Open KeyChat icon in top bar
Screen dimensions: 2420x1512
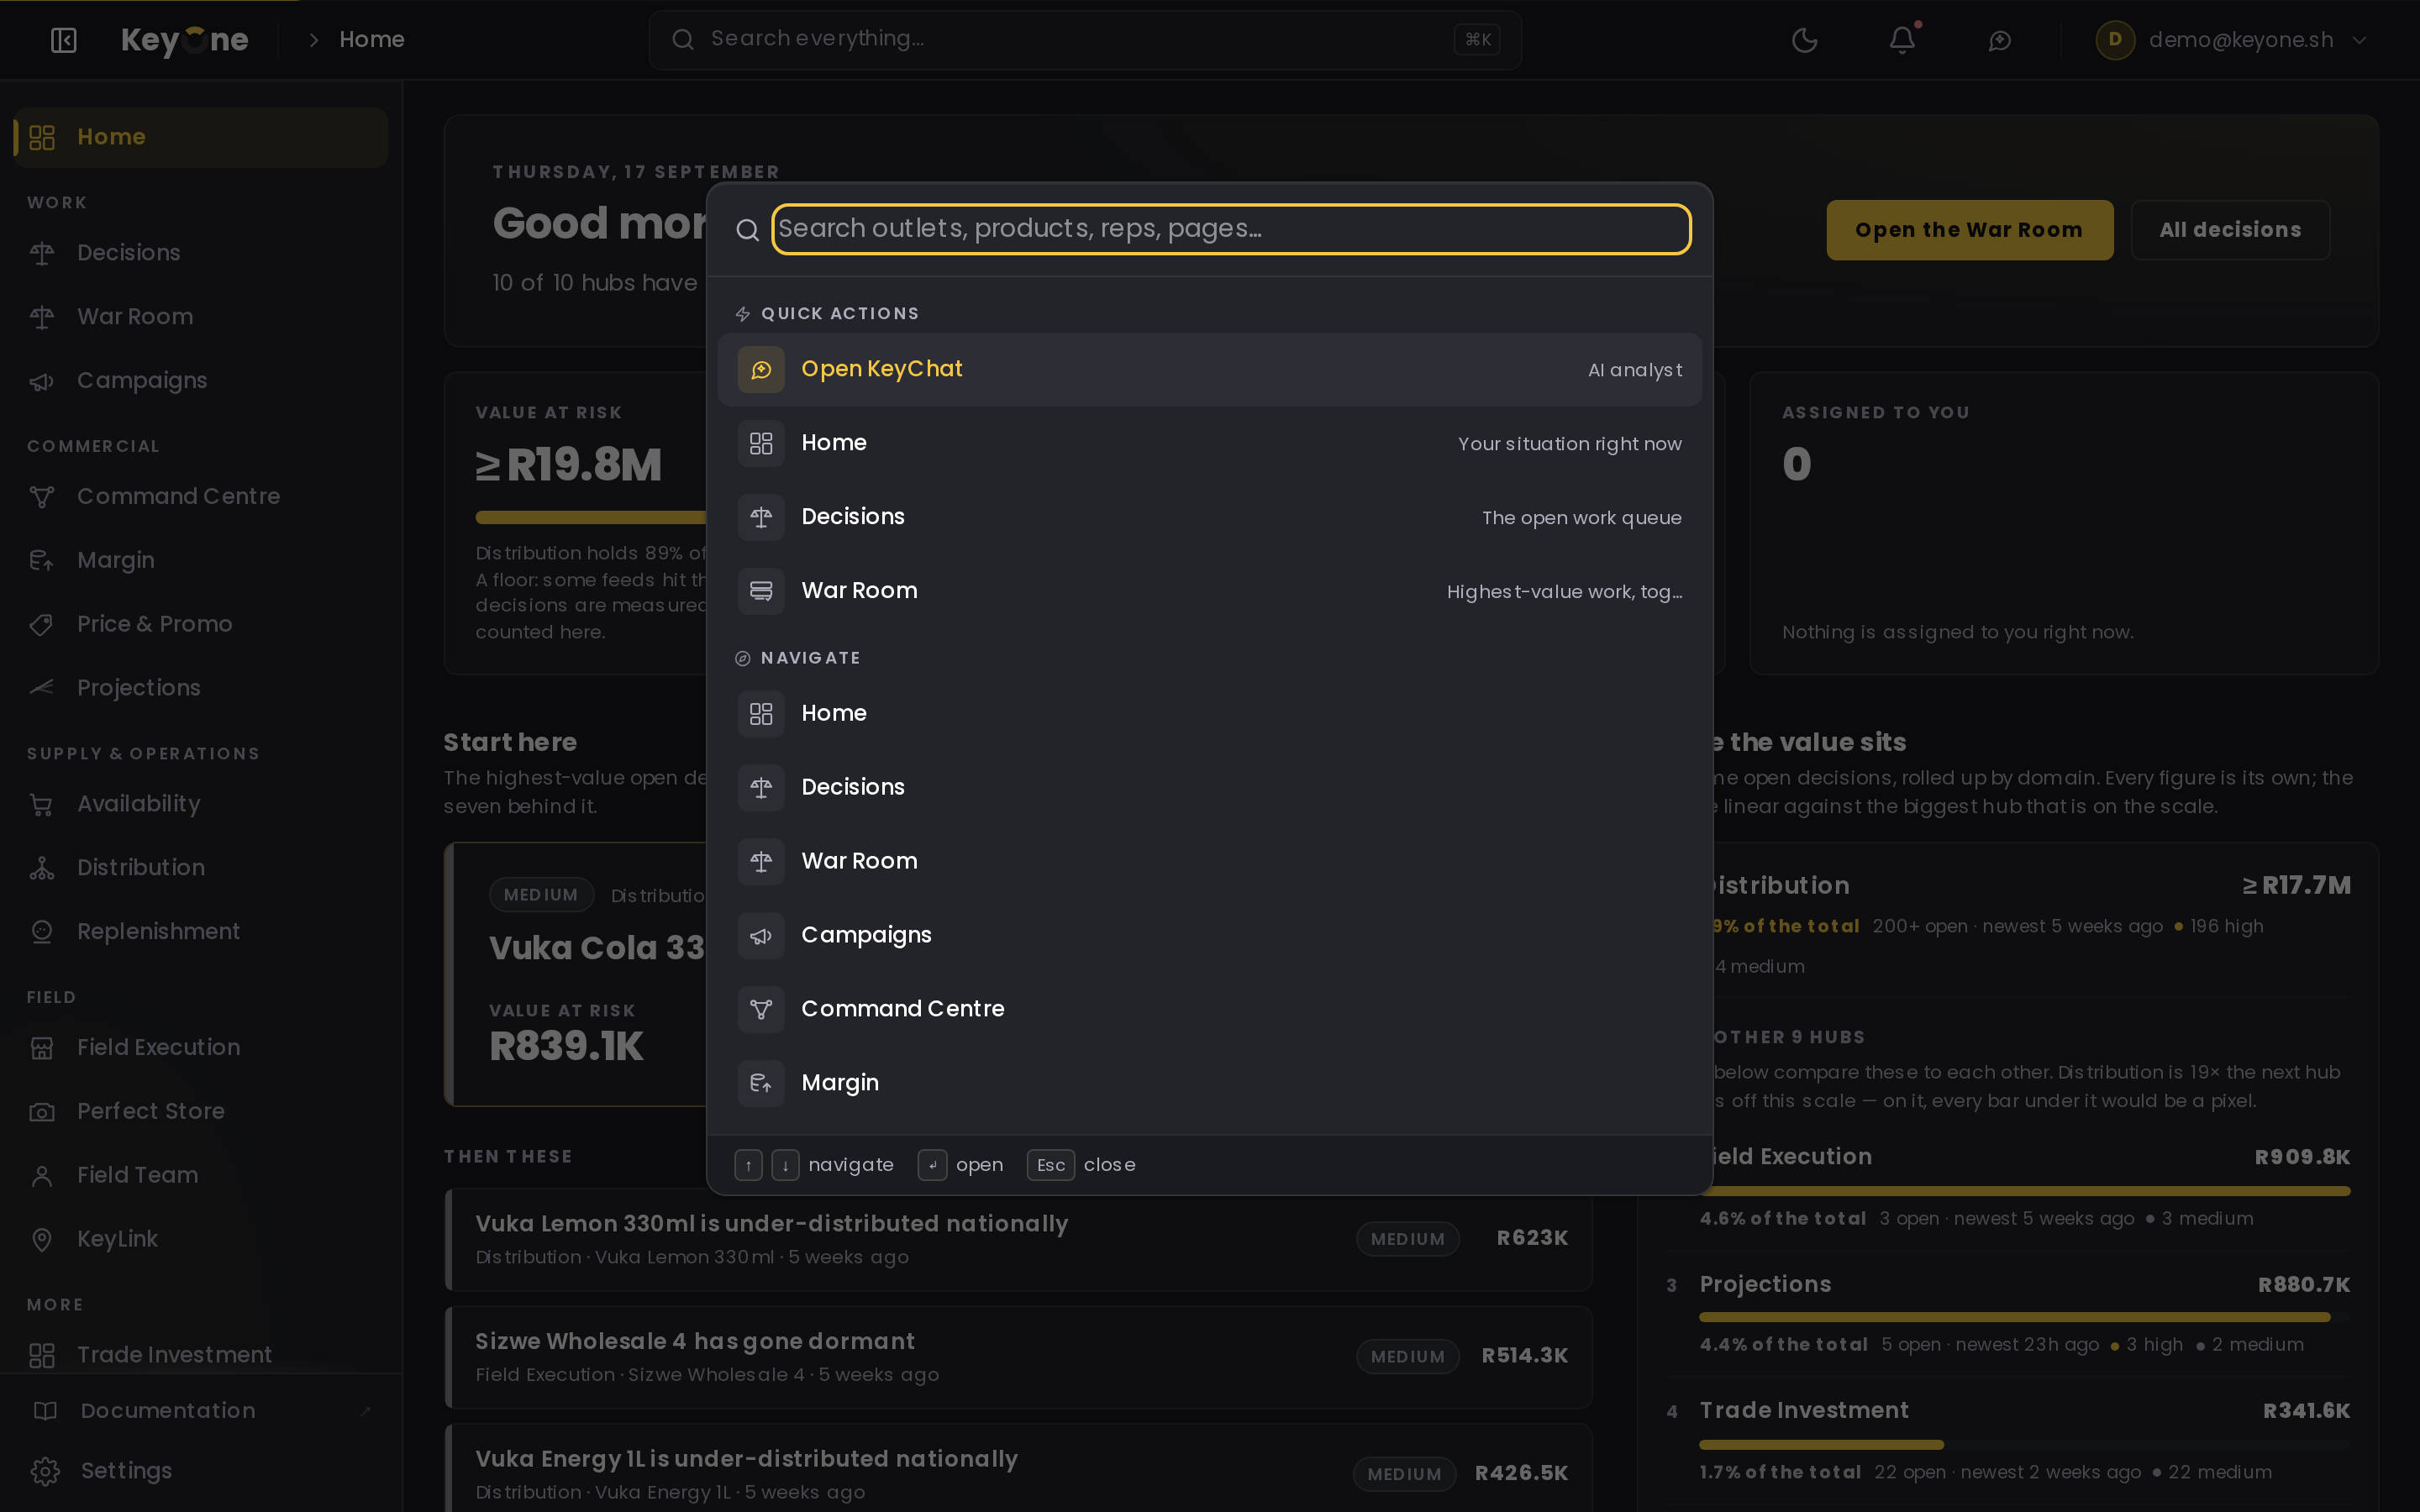[x=1999, y=40]
